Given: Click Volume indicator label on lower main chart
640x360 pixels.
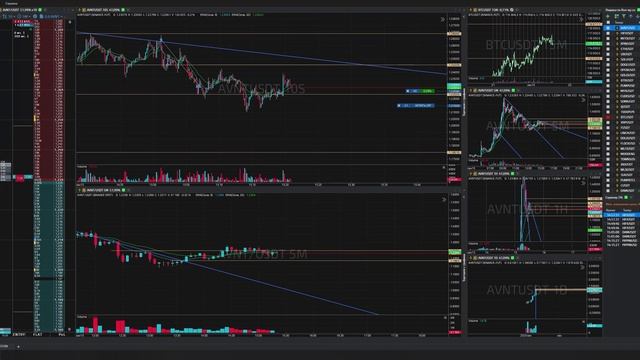Looking at the screenshot, I should pyautogui.click(x=82, y=316).
